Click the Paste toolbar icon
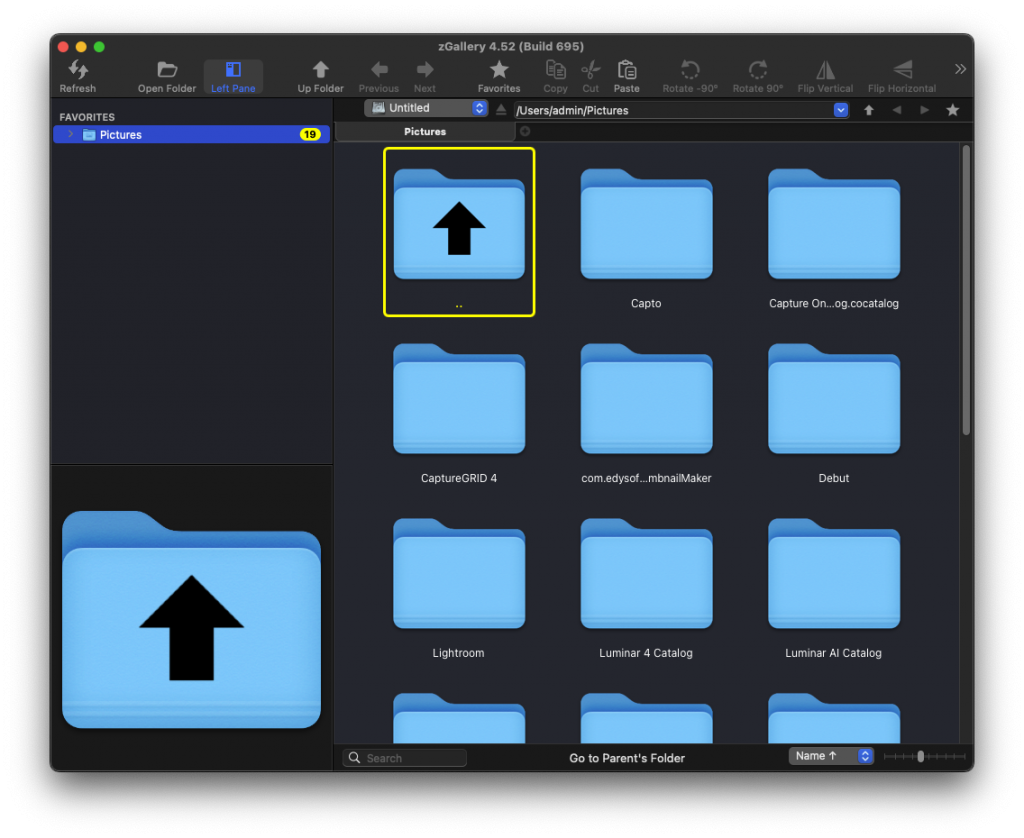The height and width of the screenshot is (838, 1024). pyautogui.click(x=626, y=69)
